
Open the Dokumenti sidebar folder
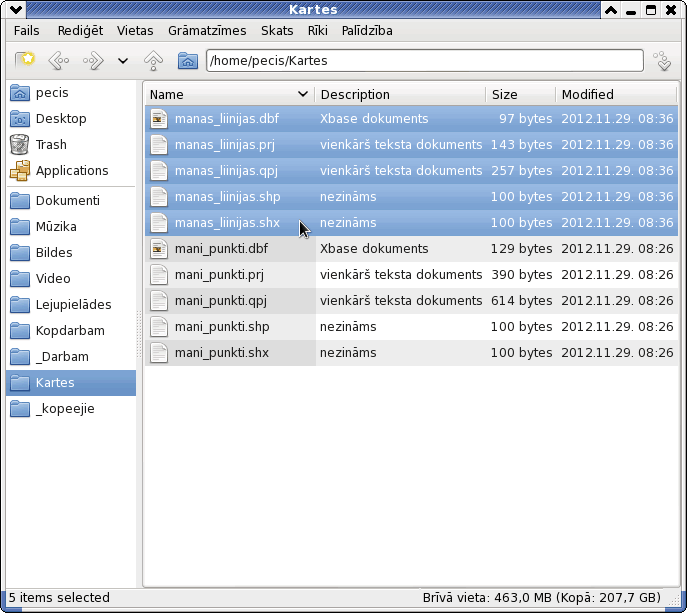71,201
